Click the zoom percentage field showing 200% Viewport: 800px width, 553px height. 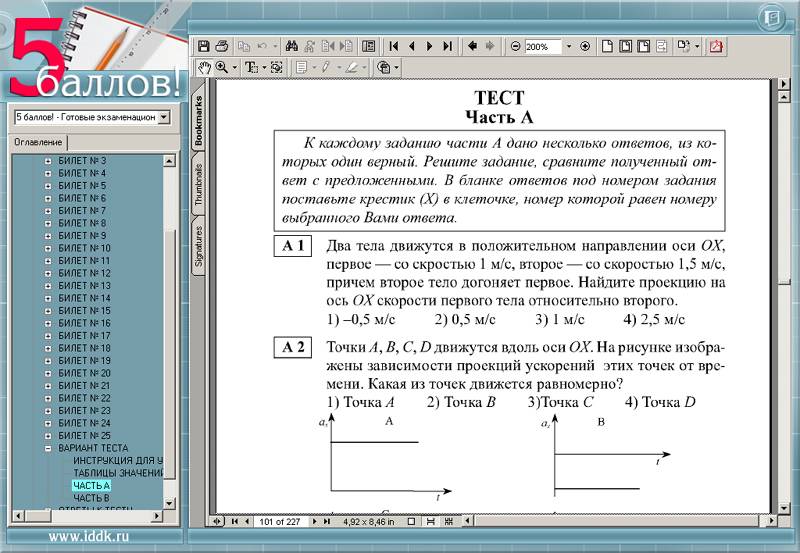(x=543, y=46)
